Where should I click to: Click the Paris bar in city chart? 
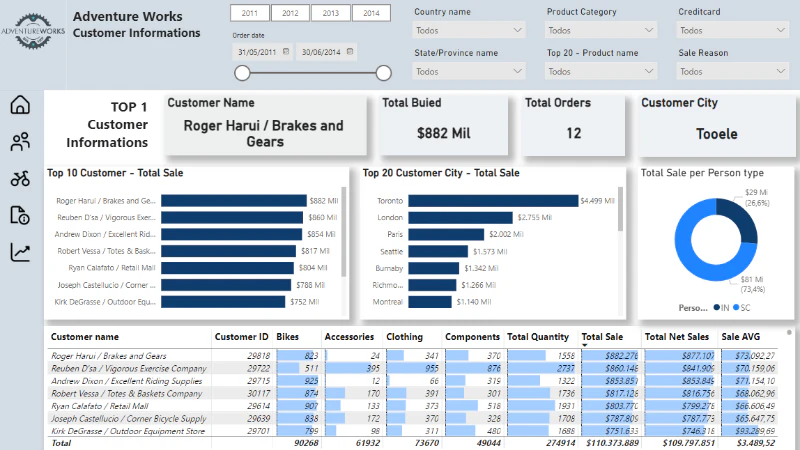[x=446, y=234]
